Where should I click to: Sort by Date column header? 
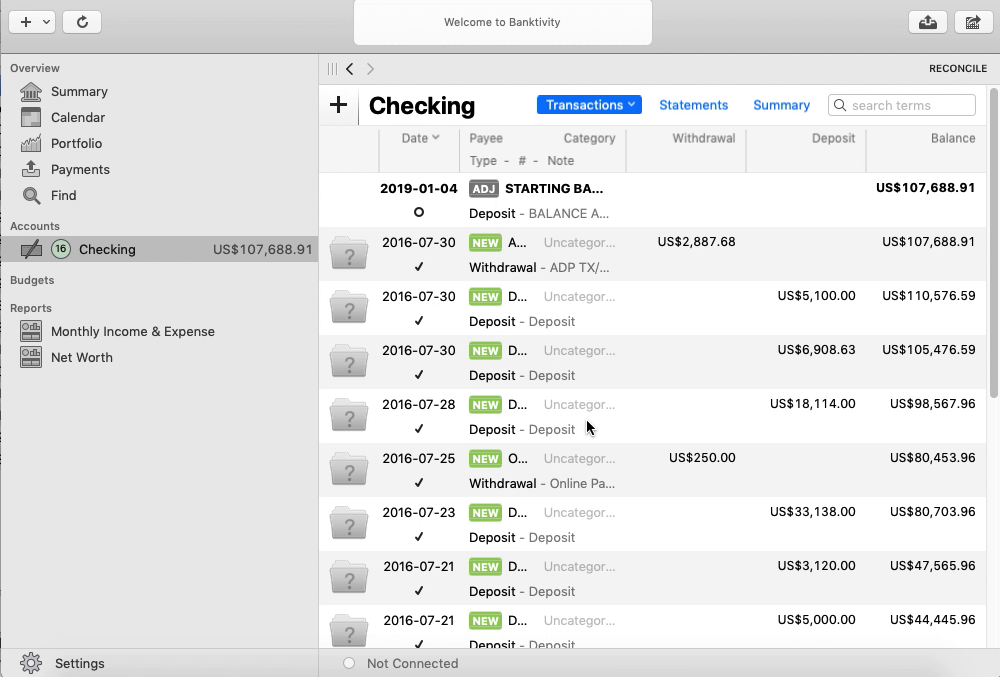420,138
